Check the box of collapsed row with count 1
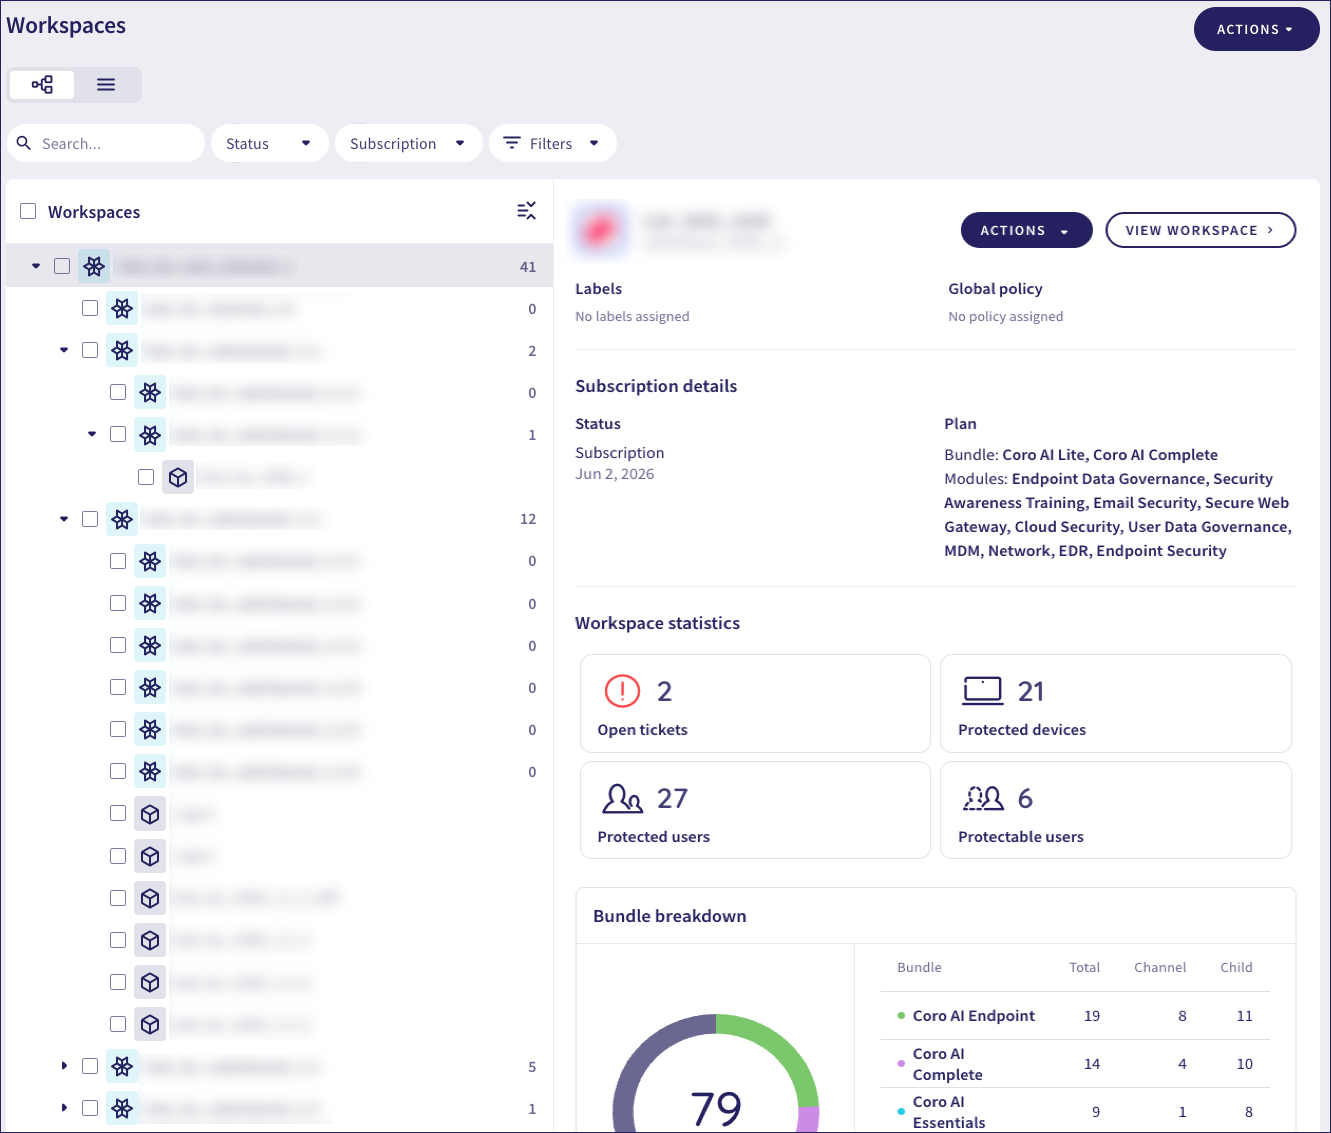Viewport: 1331px width, 1133px height. click(90, 1108)
